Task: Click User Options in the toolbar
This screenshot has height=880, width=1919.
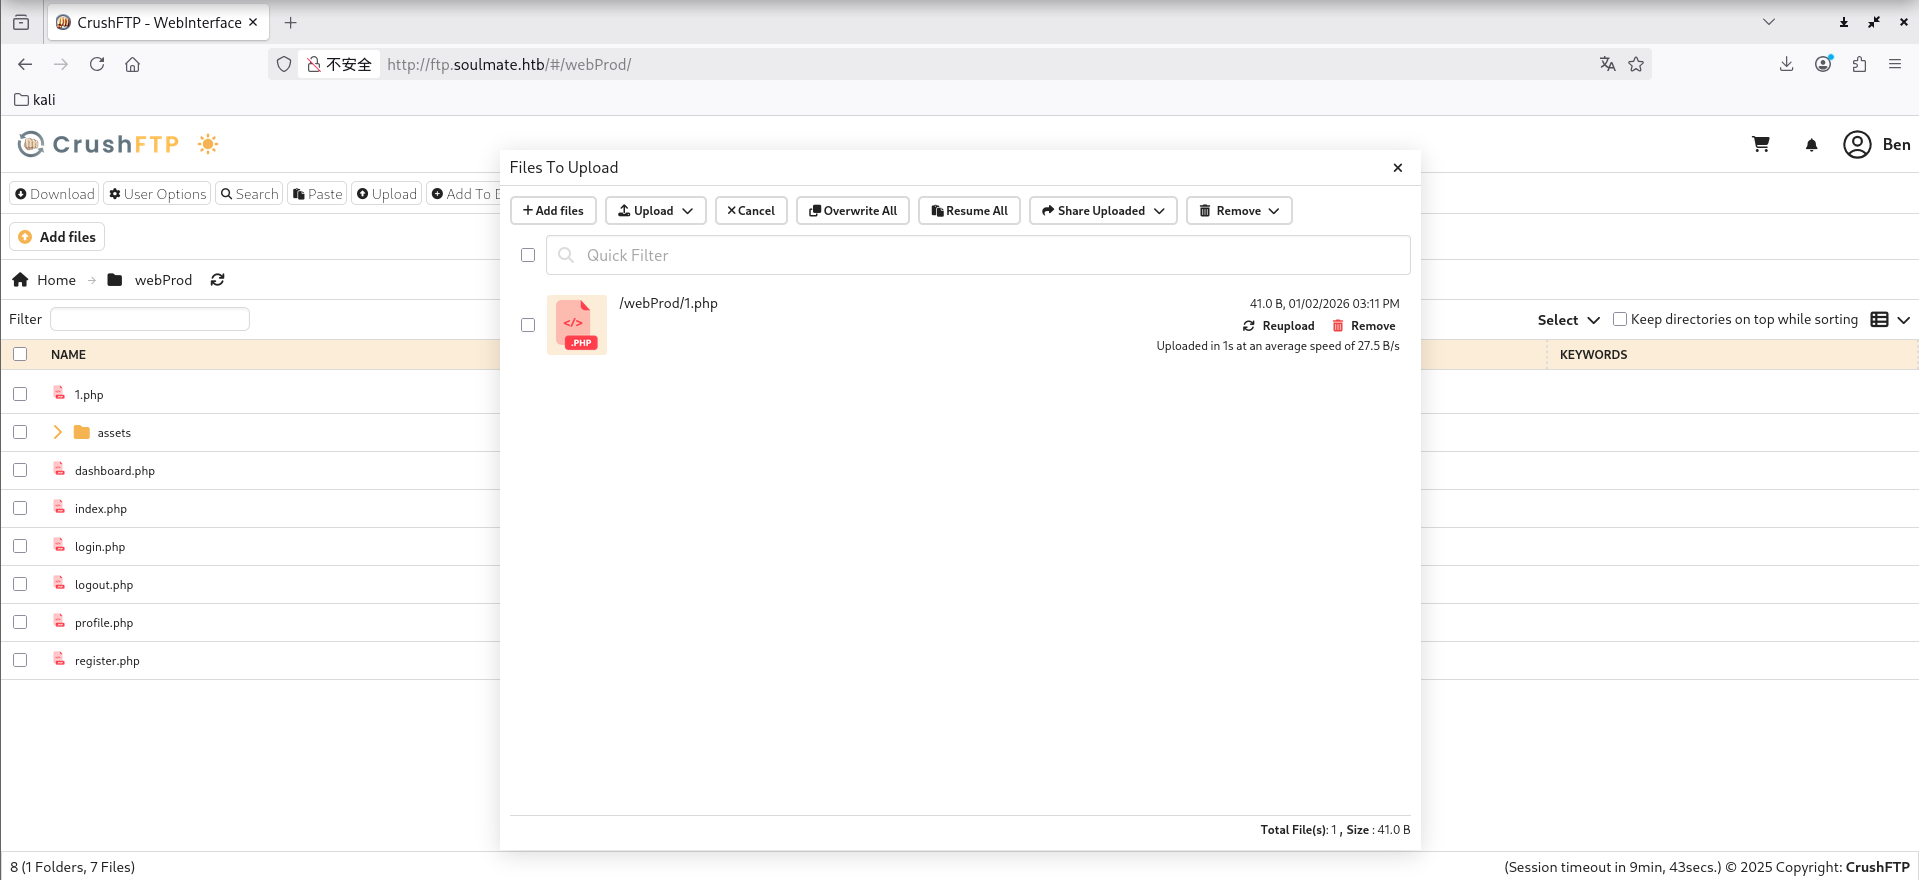Action: [x=158, y=194]
